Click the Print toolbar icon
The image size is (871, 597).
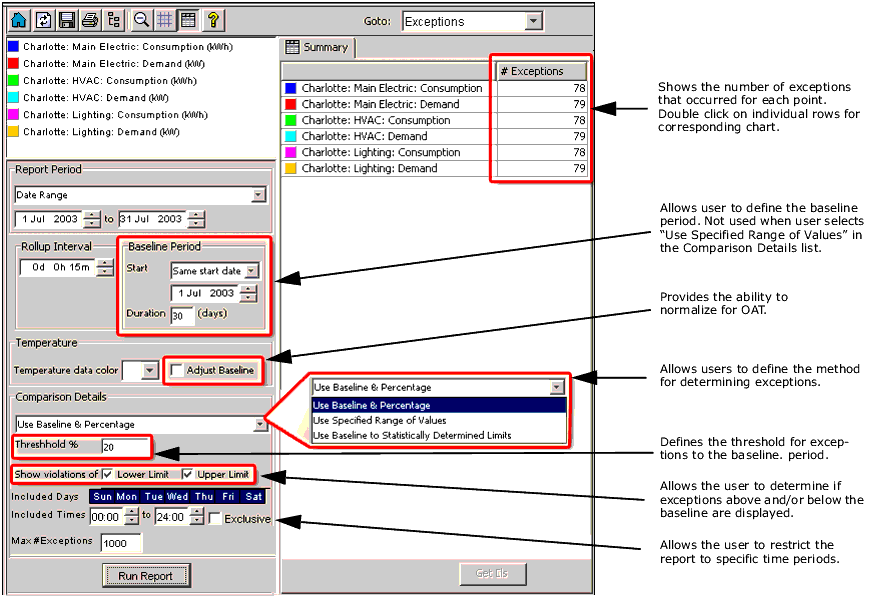90,20
